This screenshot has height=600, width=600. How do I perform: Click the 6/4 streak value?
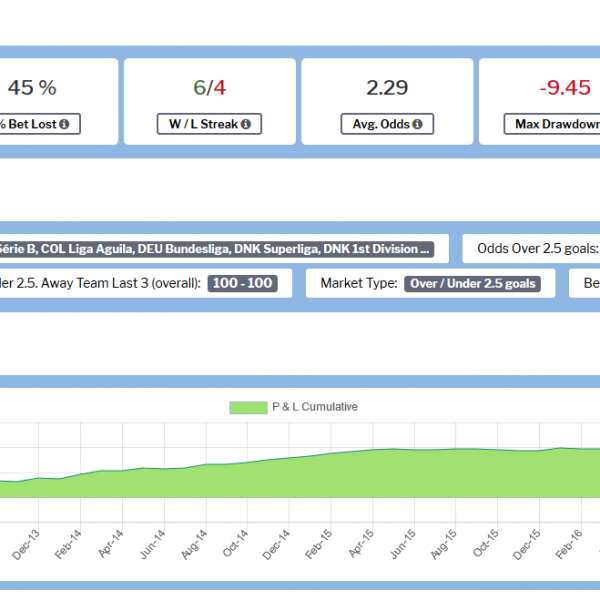point(209,88)
